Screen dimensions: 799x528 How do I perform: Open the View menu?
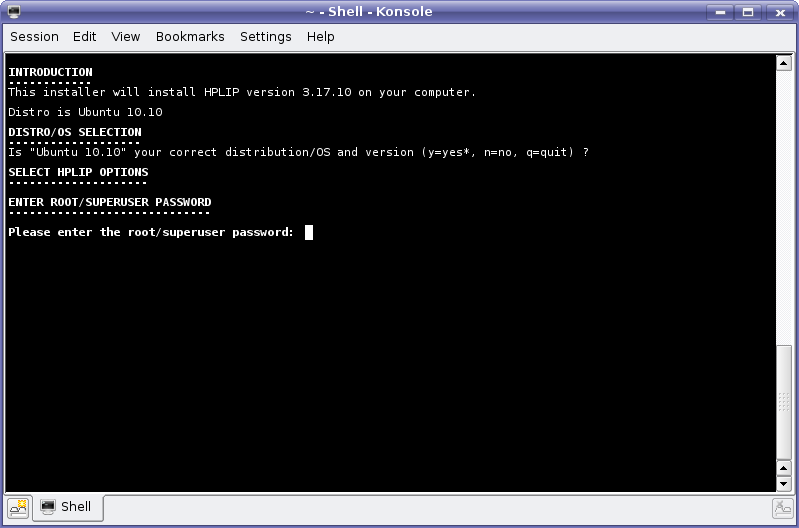pos(125,37)
